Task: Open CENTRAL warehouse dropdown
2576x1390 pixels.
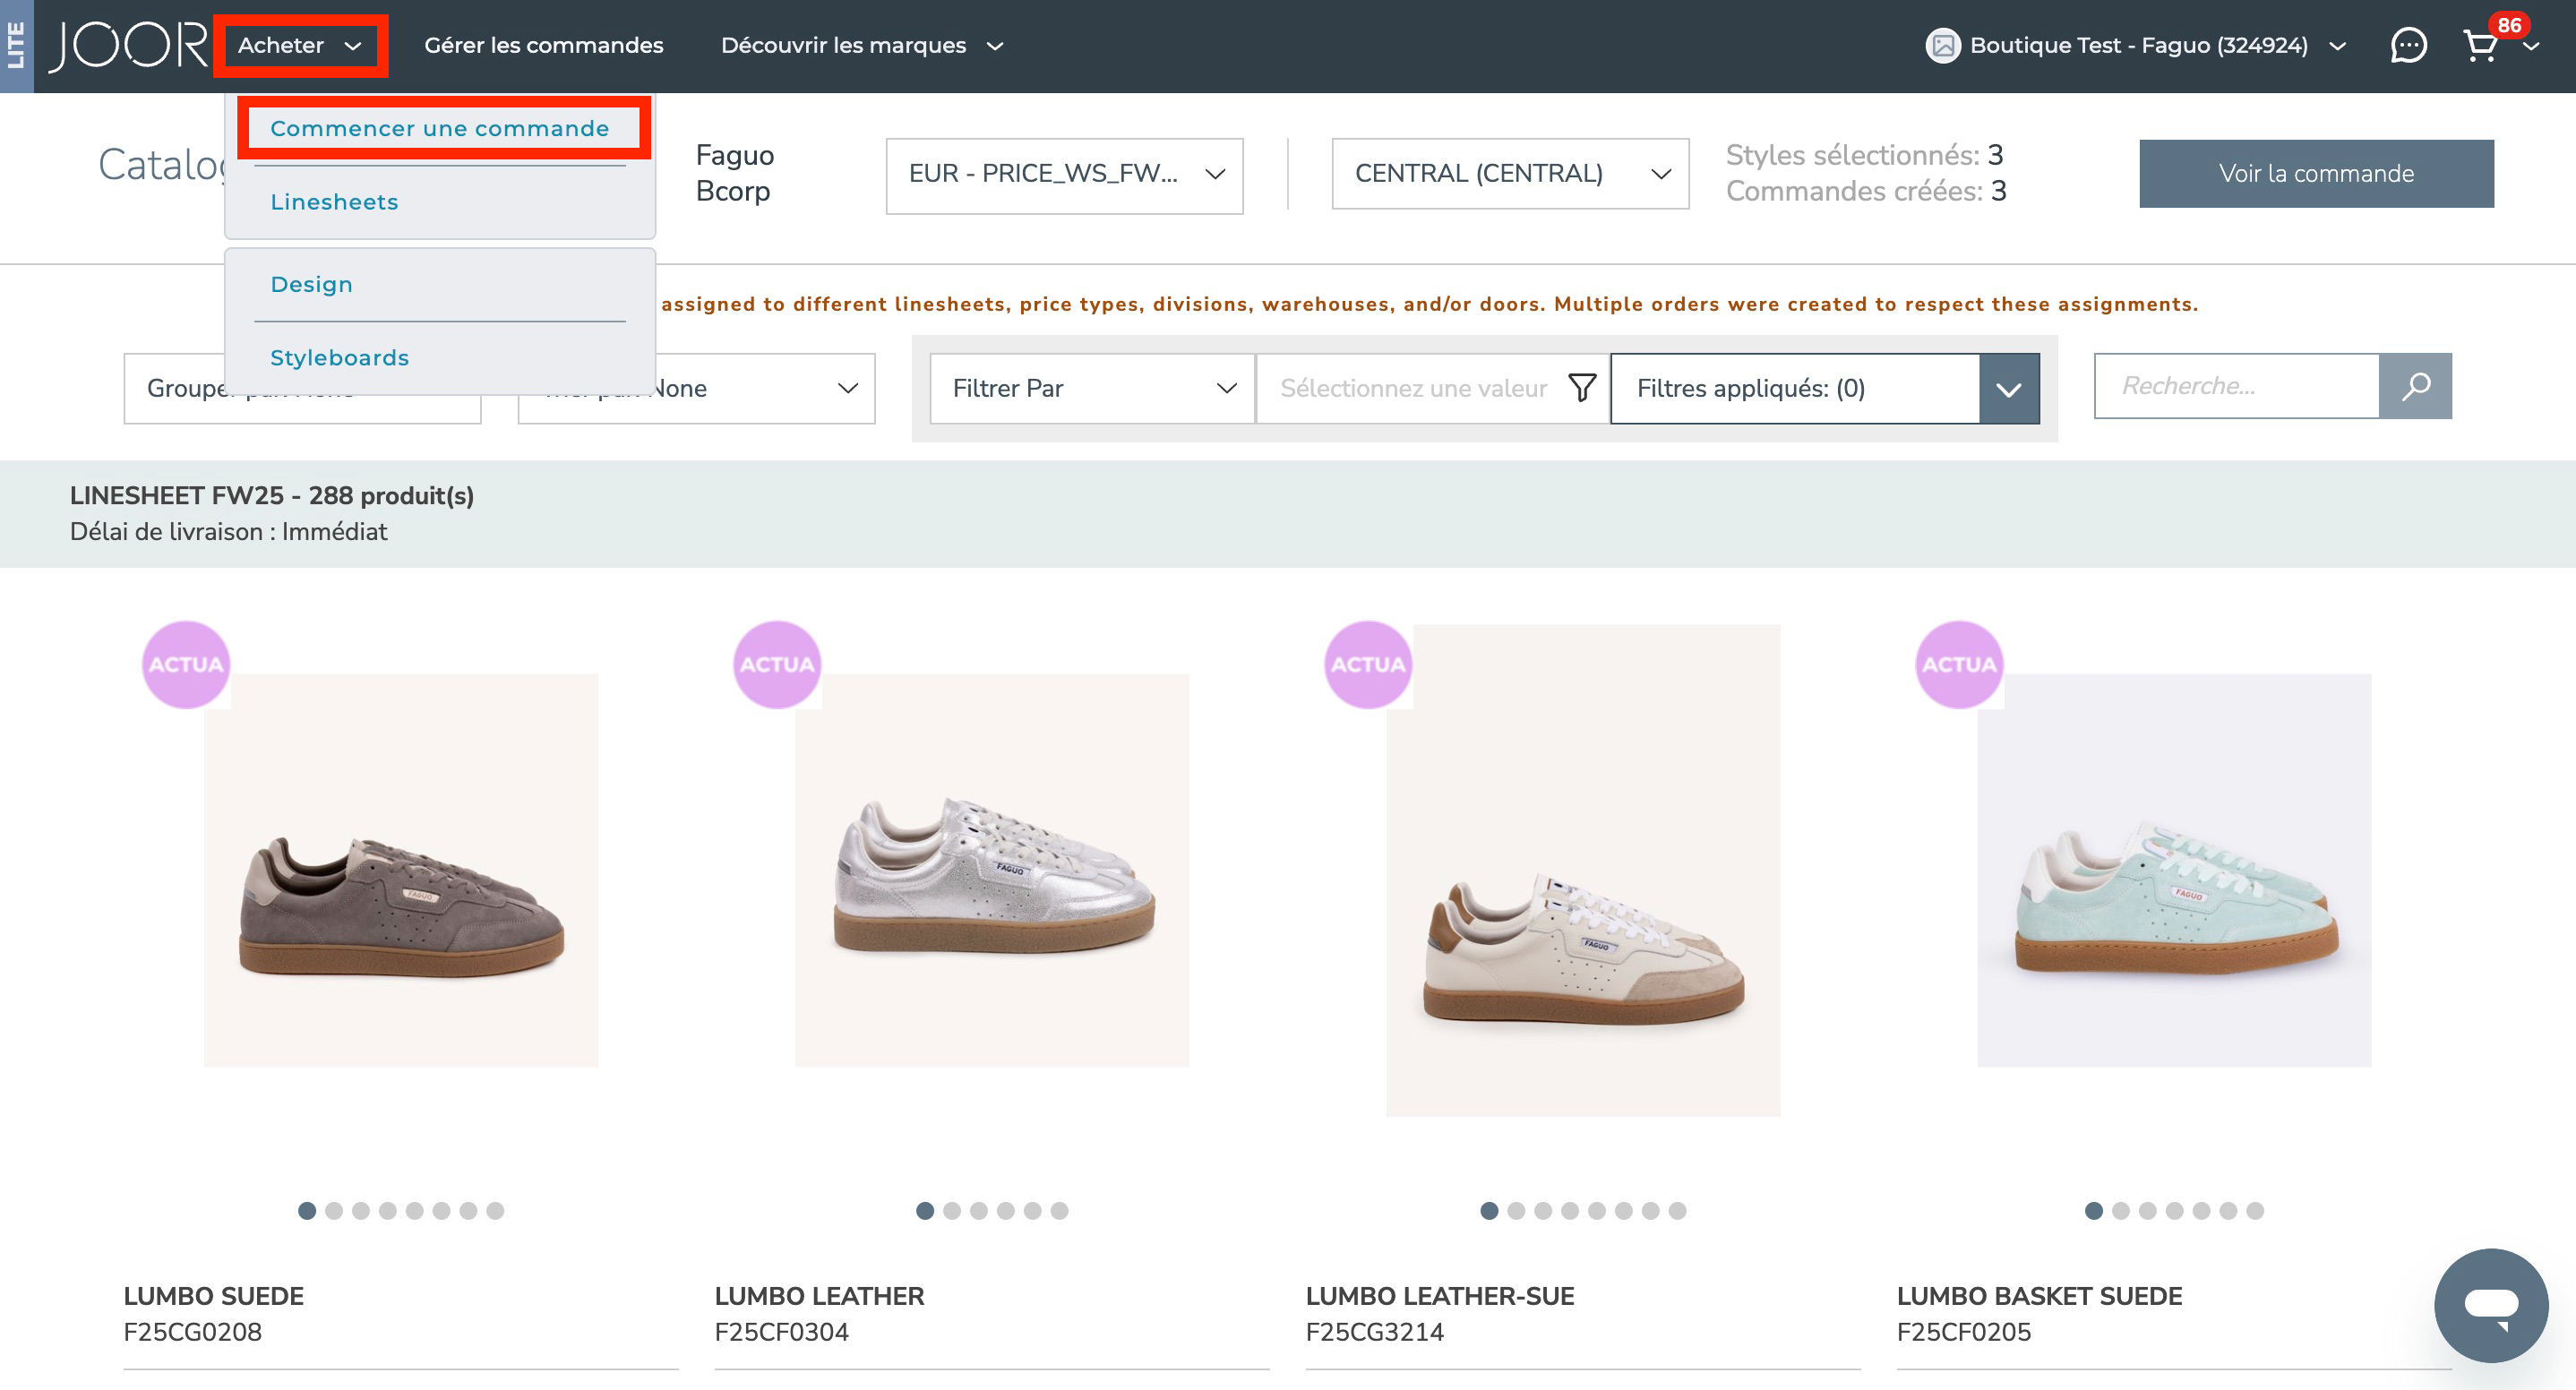Action: tap(1510, 174)
